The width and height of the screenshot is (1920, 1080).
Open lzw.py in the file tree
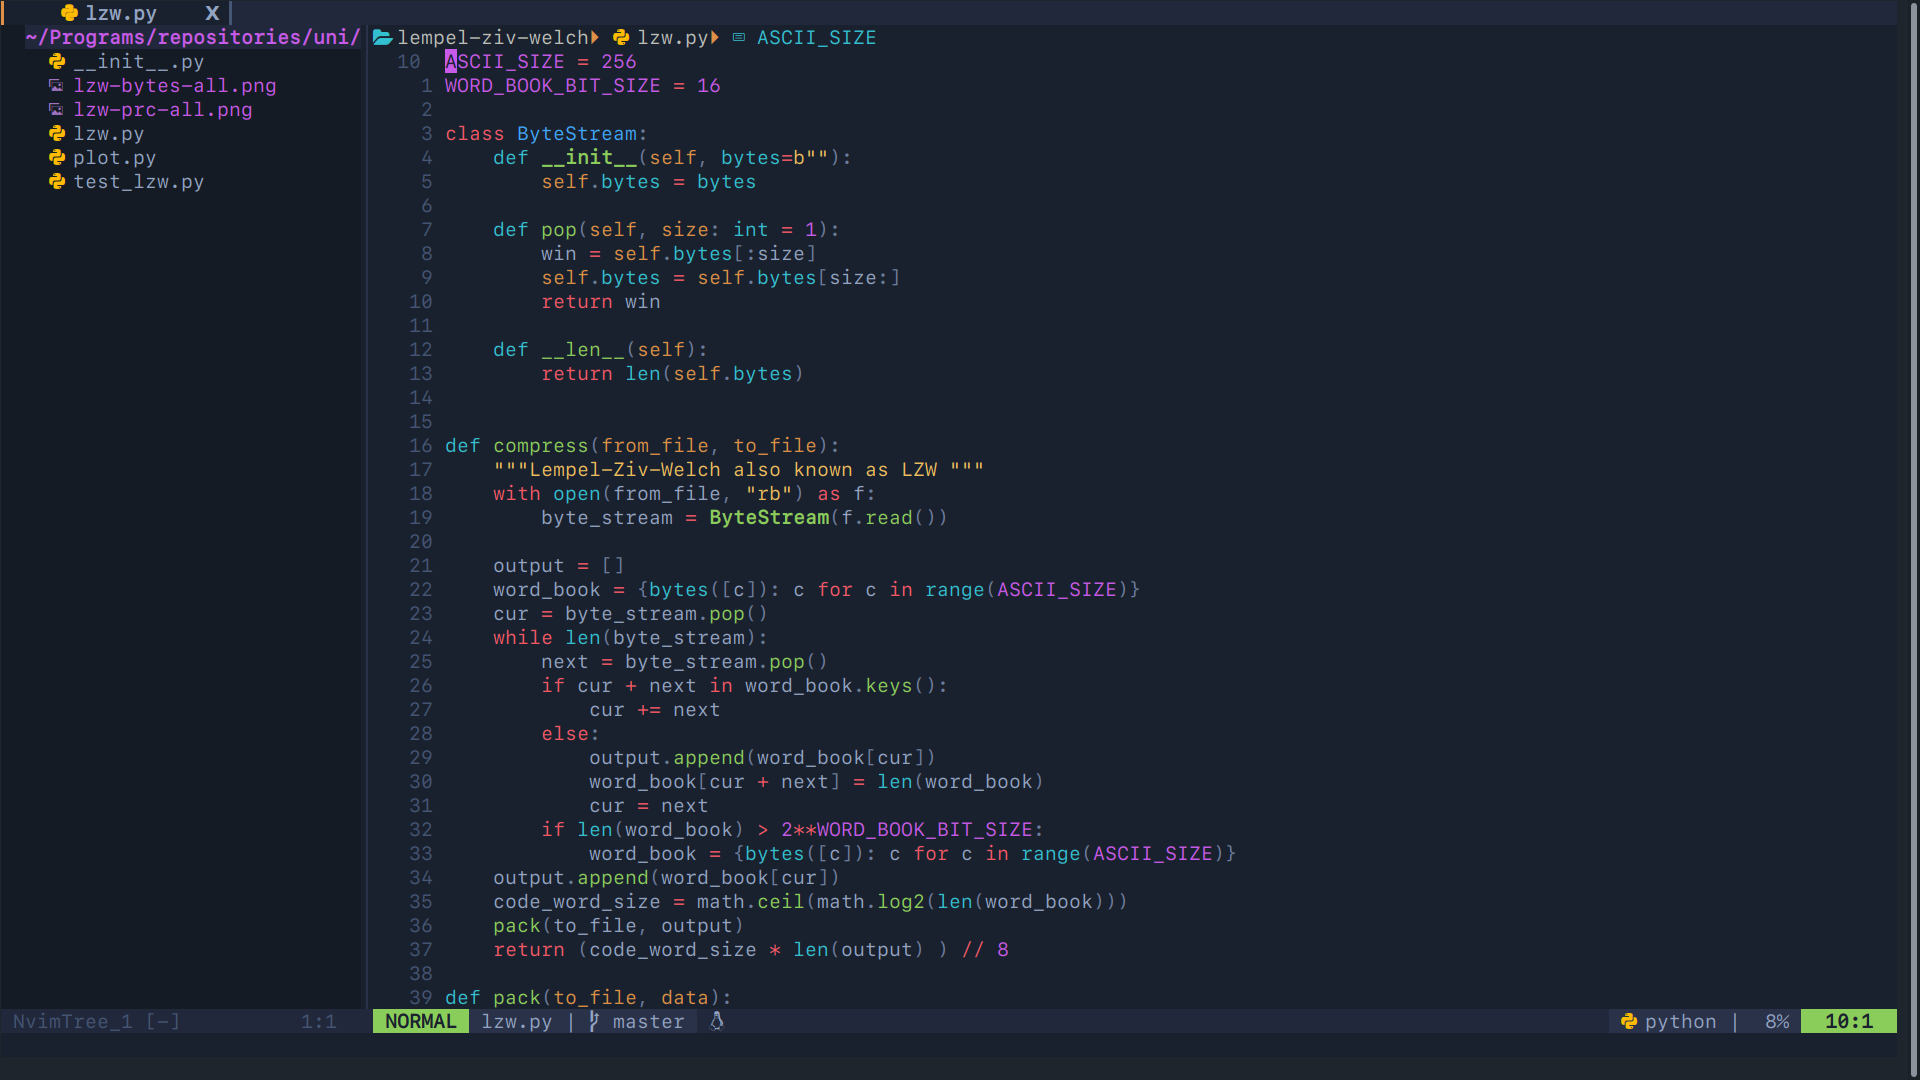108,134
